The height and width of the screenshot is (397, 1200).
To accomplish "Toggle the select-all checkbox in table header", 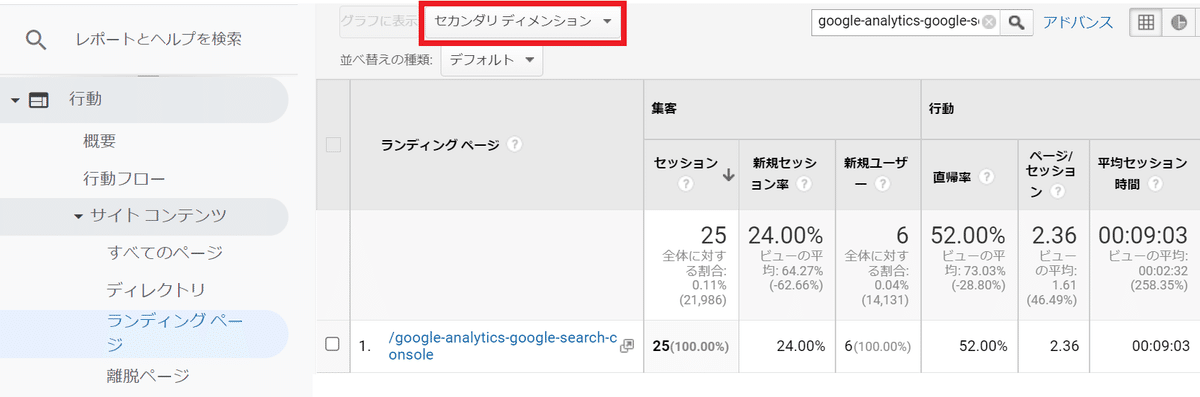I will (333, 145).
